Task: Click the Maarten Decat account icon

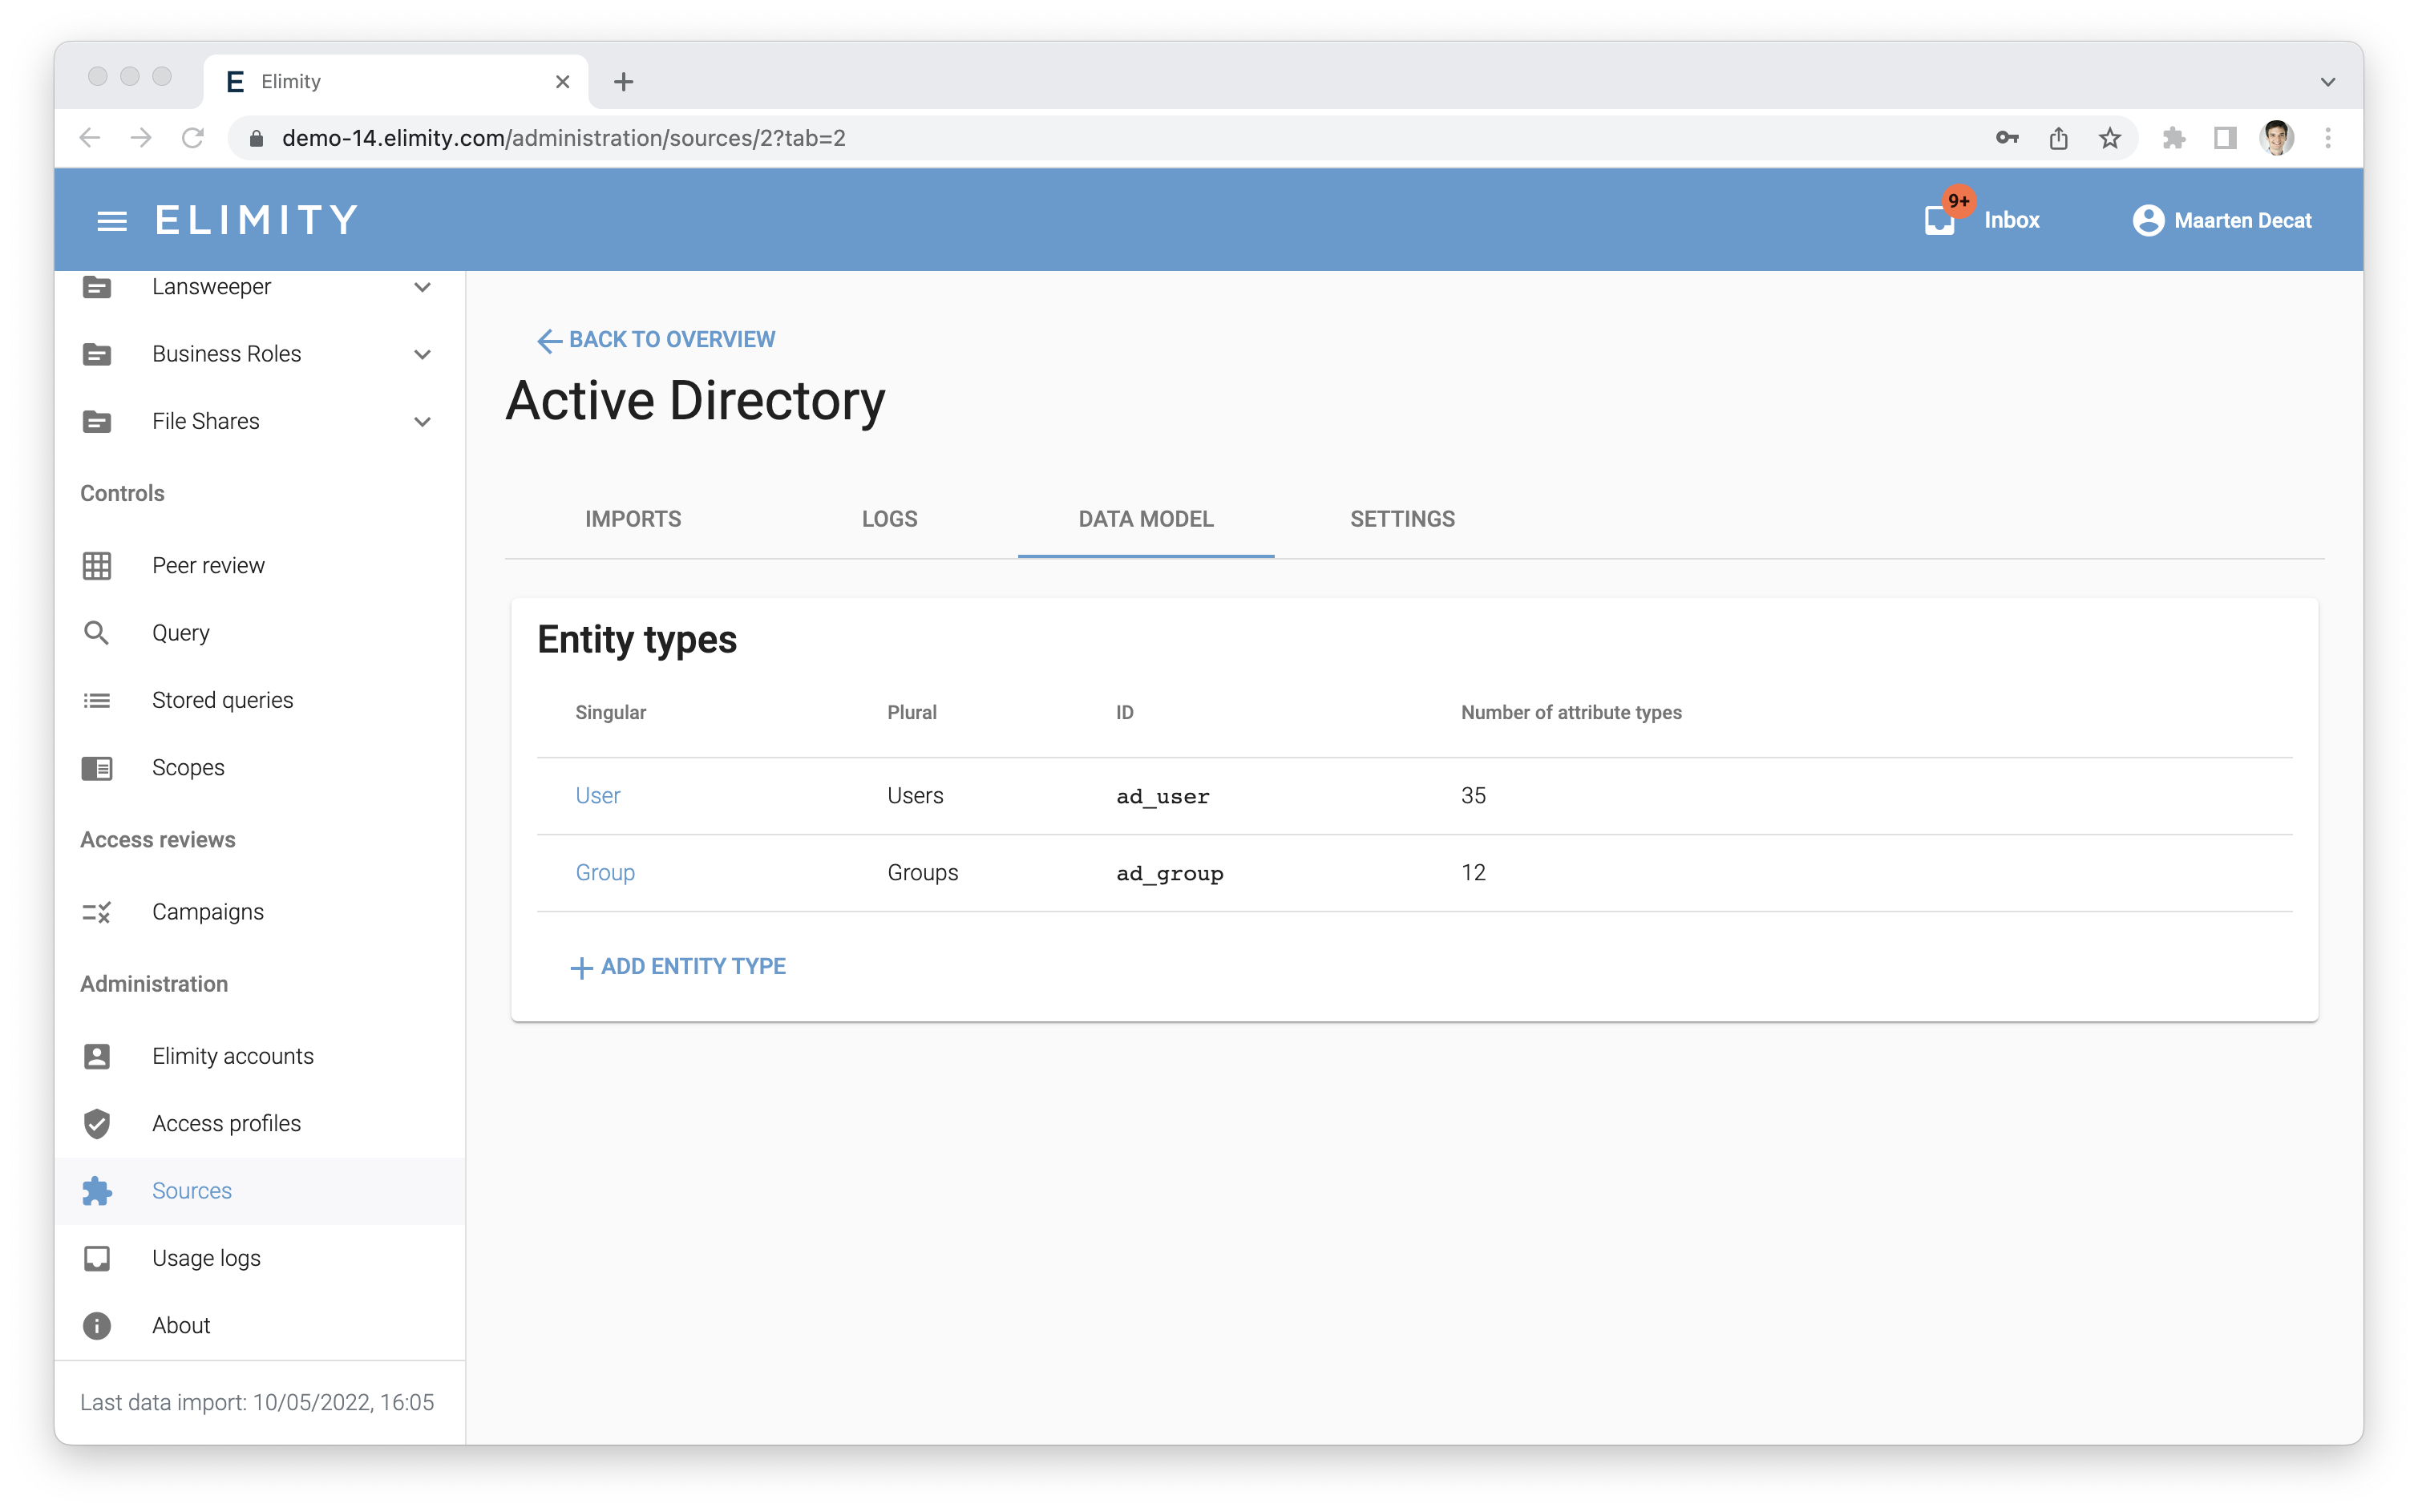Action: [2147, 220]
